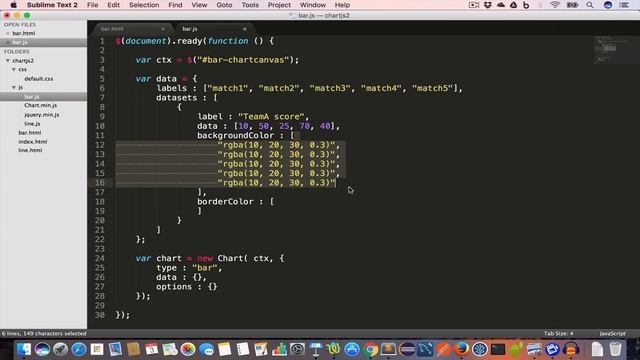Open Pages from the dock
Screen dimensions: 640x360
point(260,349)
